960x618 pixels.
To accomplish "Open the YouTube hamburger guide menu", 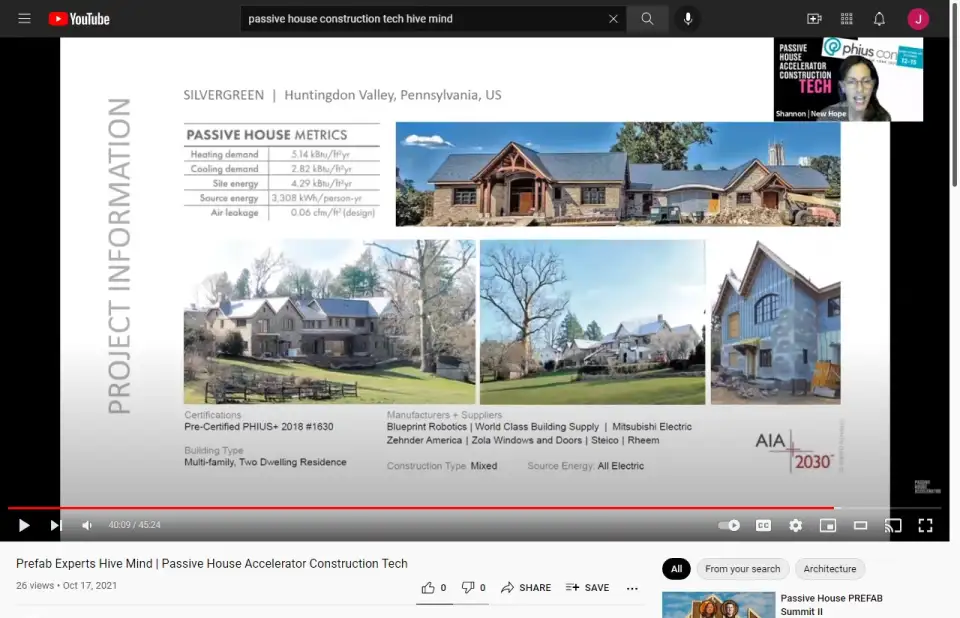I will 24,19.
